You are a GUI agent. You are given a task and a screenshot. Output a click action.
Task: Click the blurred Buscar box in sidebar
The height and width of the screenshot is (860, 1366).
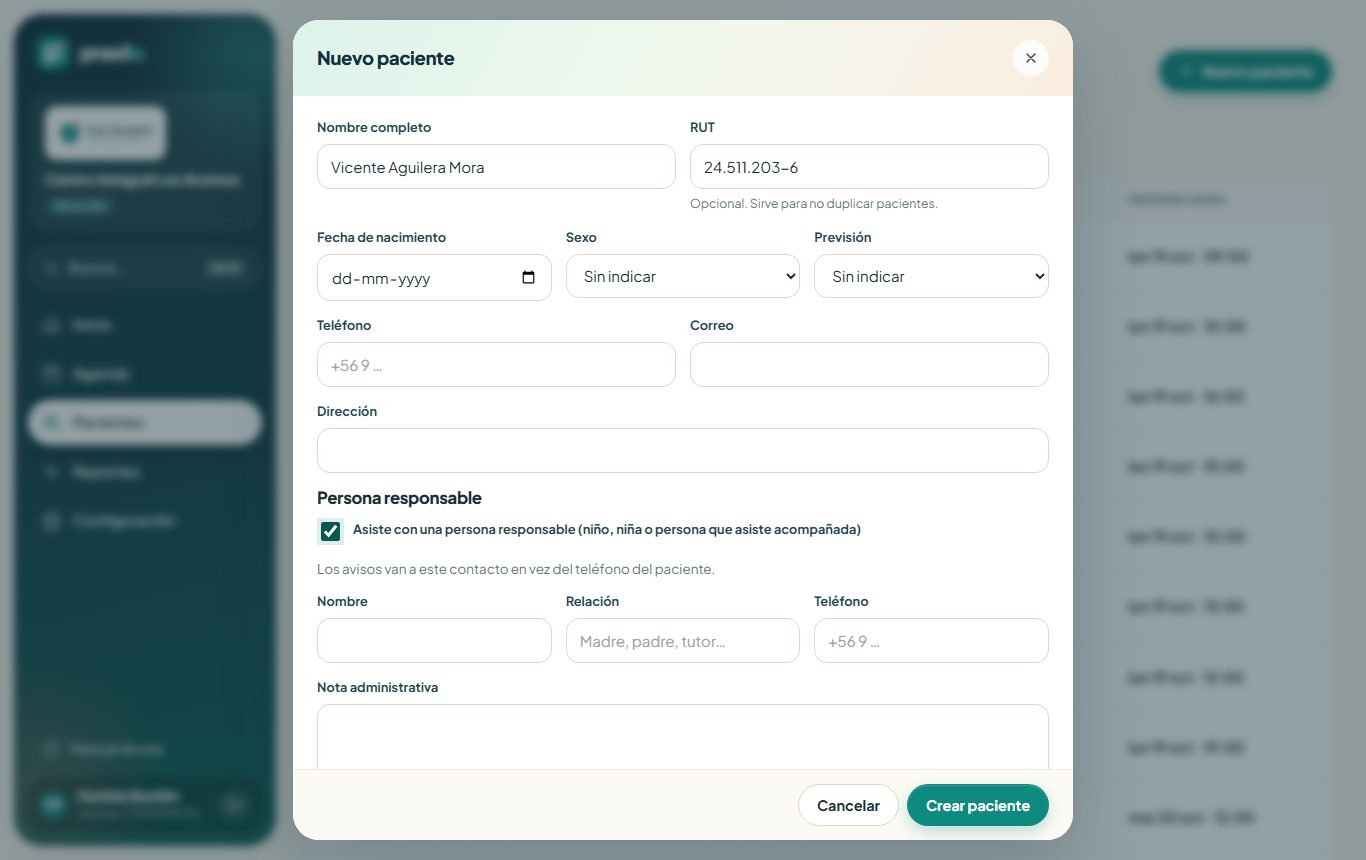[x=145, y=268]
